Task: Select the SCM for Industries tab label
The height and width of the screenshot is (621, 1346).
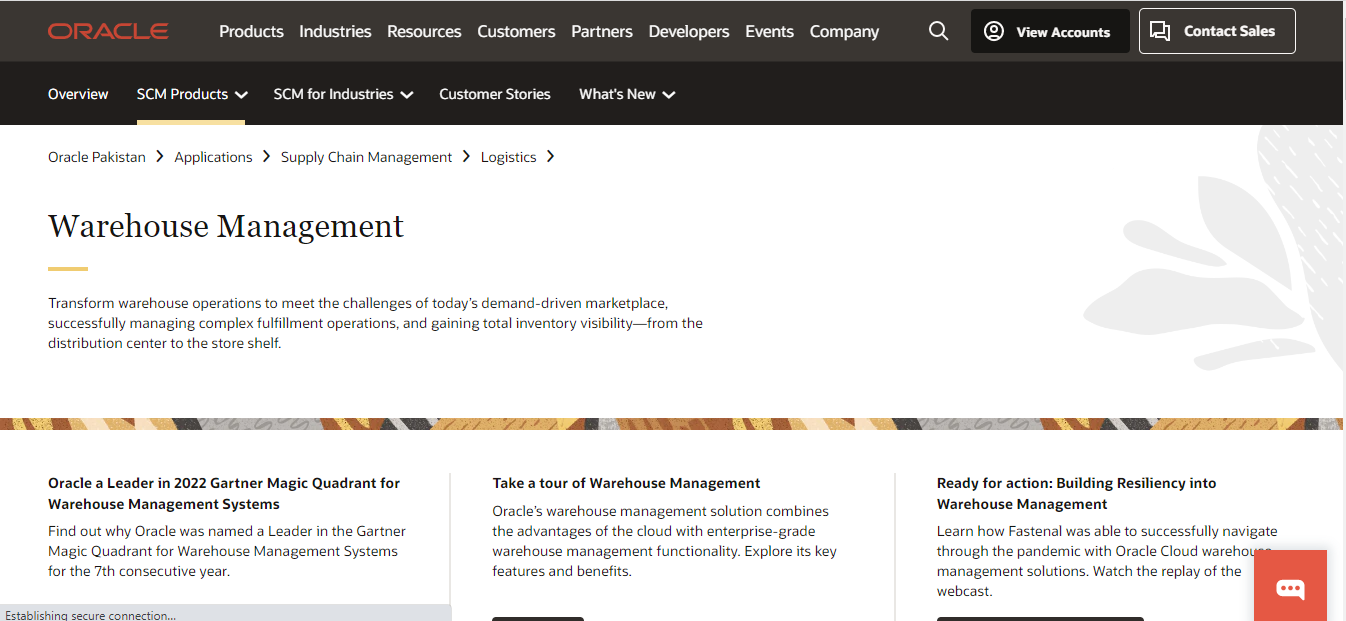Action: pos(333,94)
